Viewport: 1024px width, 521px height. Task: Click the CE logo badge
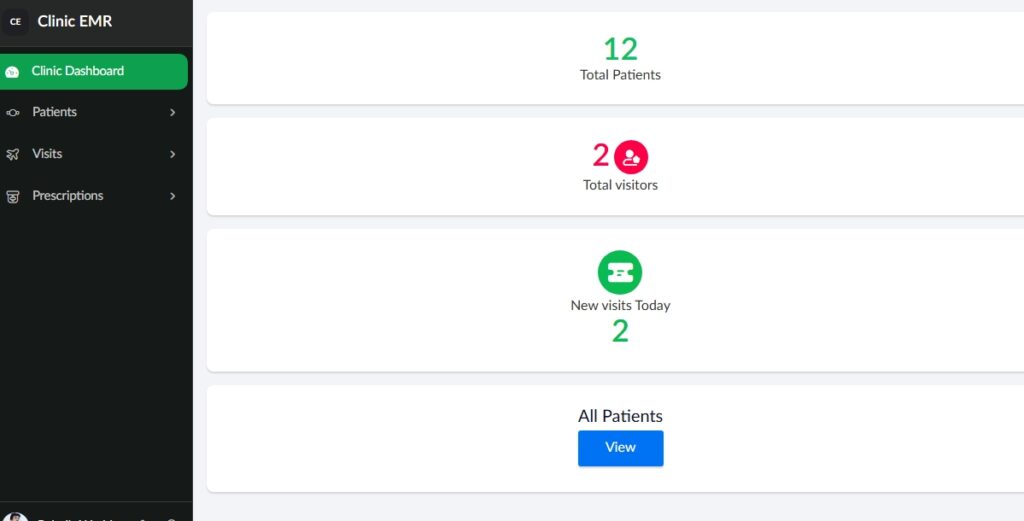click(15, 21)
